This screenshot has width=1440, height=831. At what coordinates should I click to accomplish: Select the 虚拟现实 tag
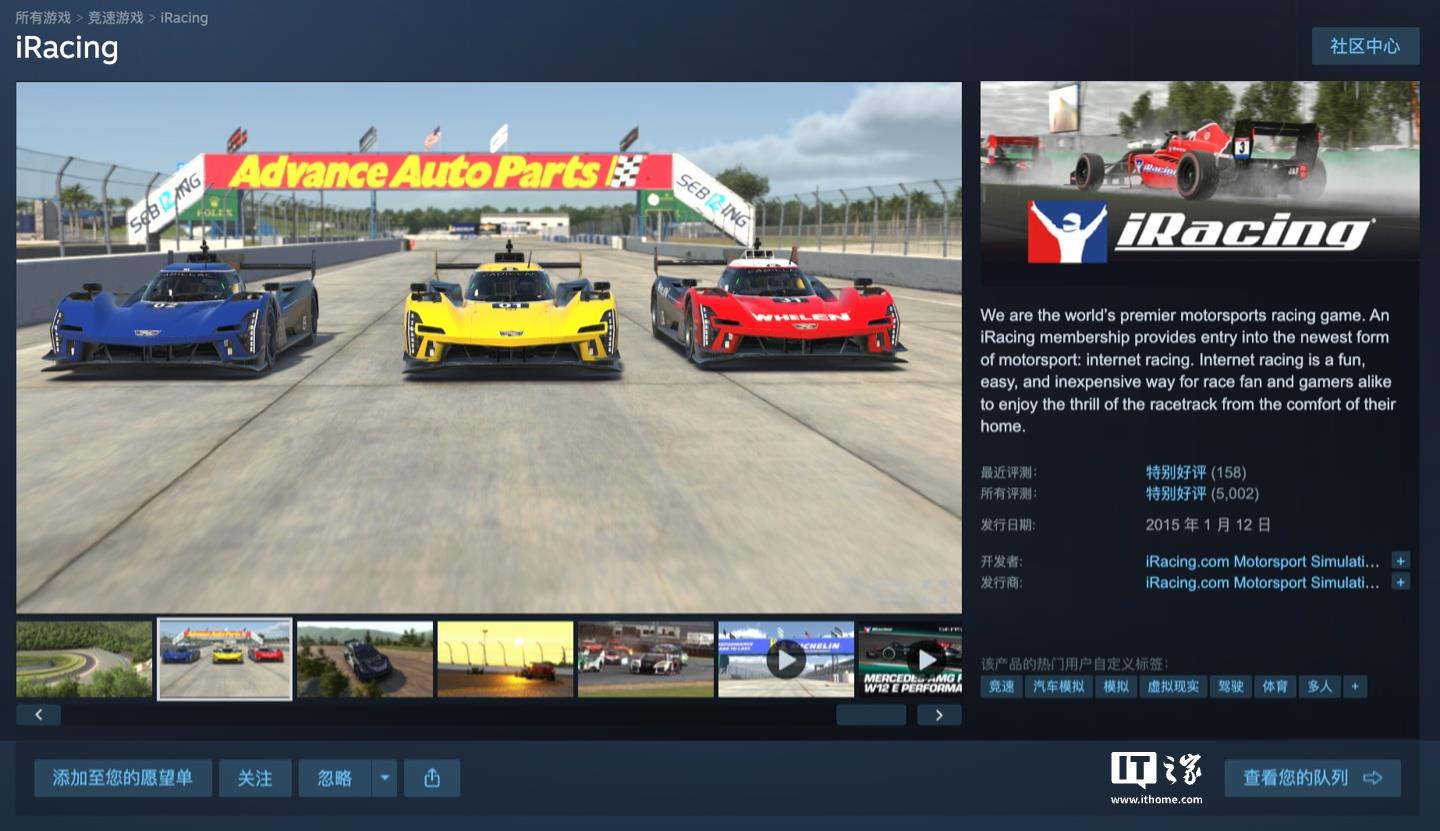point(1173,686)
